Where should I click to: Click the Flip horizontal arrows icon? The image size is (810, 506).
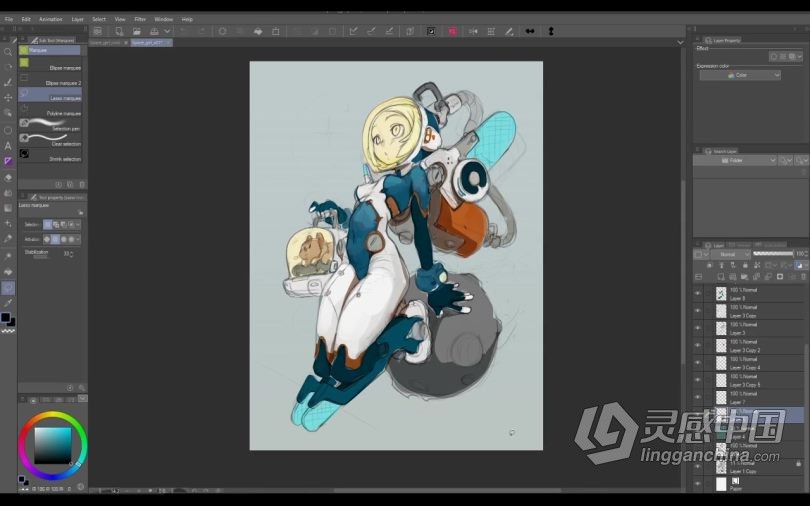[x=530, y=31]
